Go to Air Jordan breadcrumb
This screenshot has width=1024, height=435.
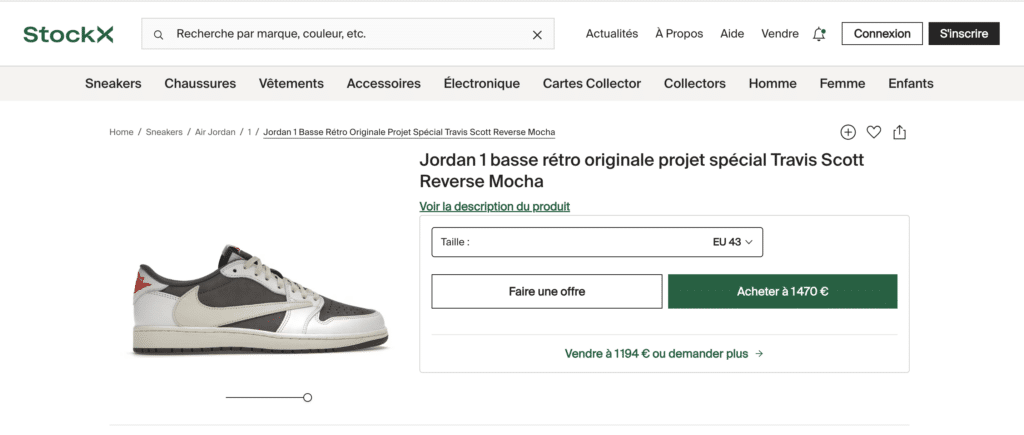[x=215, y=132]
